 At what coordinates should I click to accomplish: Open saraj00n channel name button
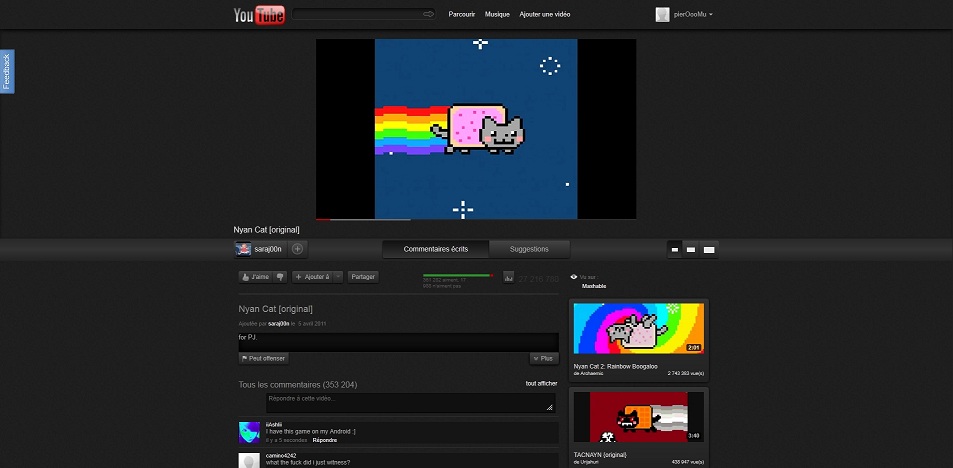click(x=267, y=249)
